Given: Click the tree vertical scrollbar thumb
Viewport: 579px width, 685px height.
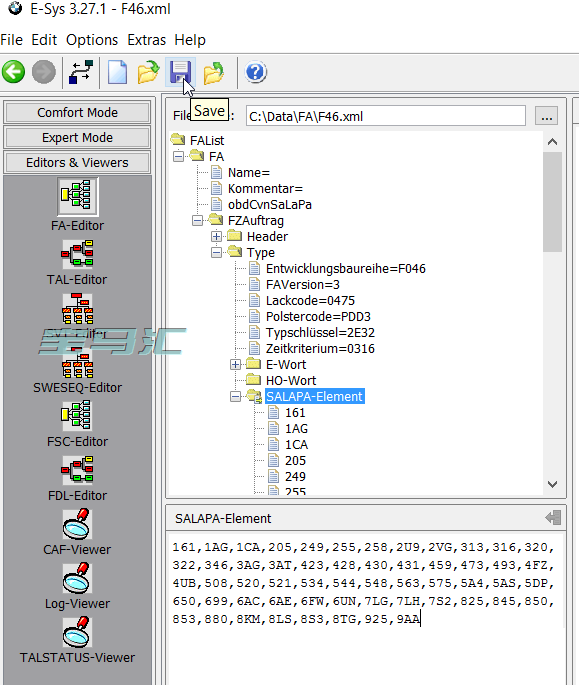Looking at the screenshot, I should (552, 202).
